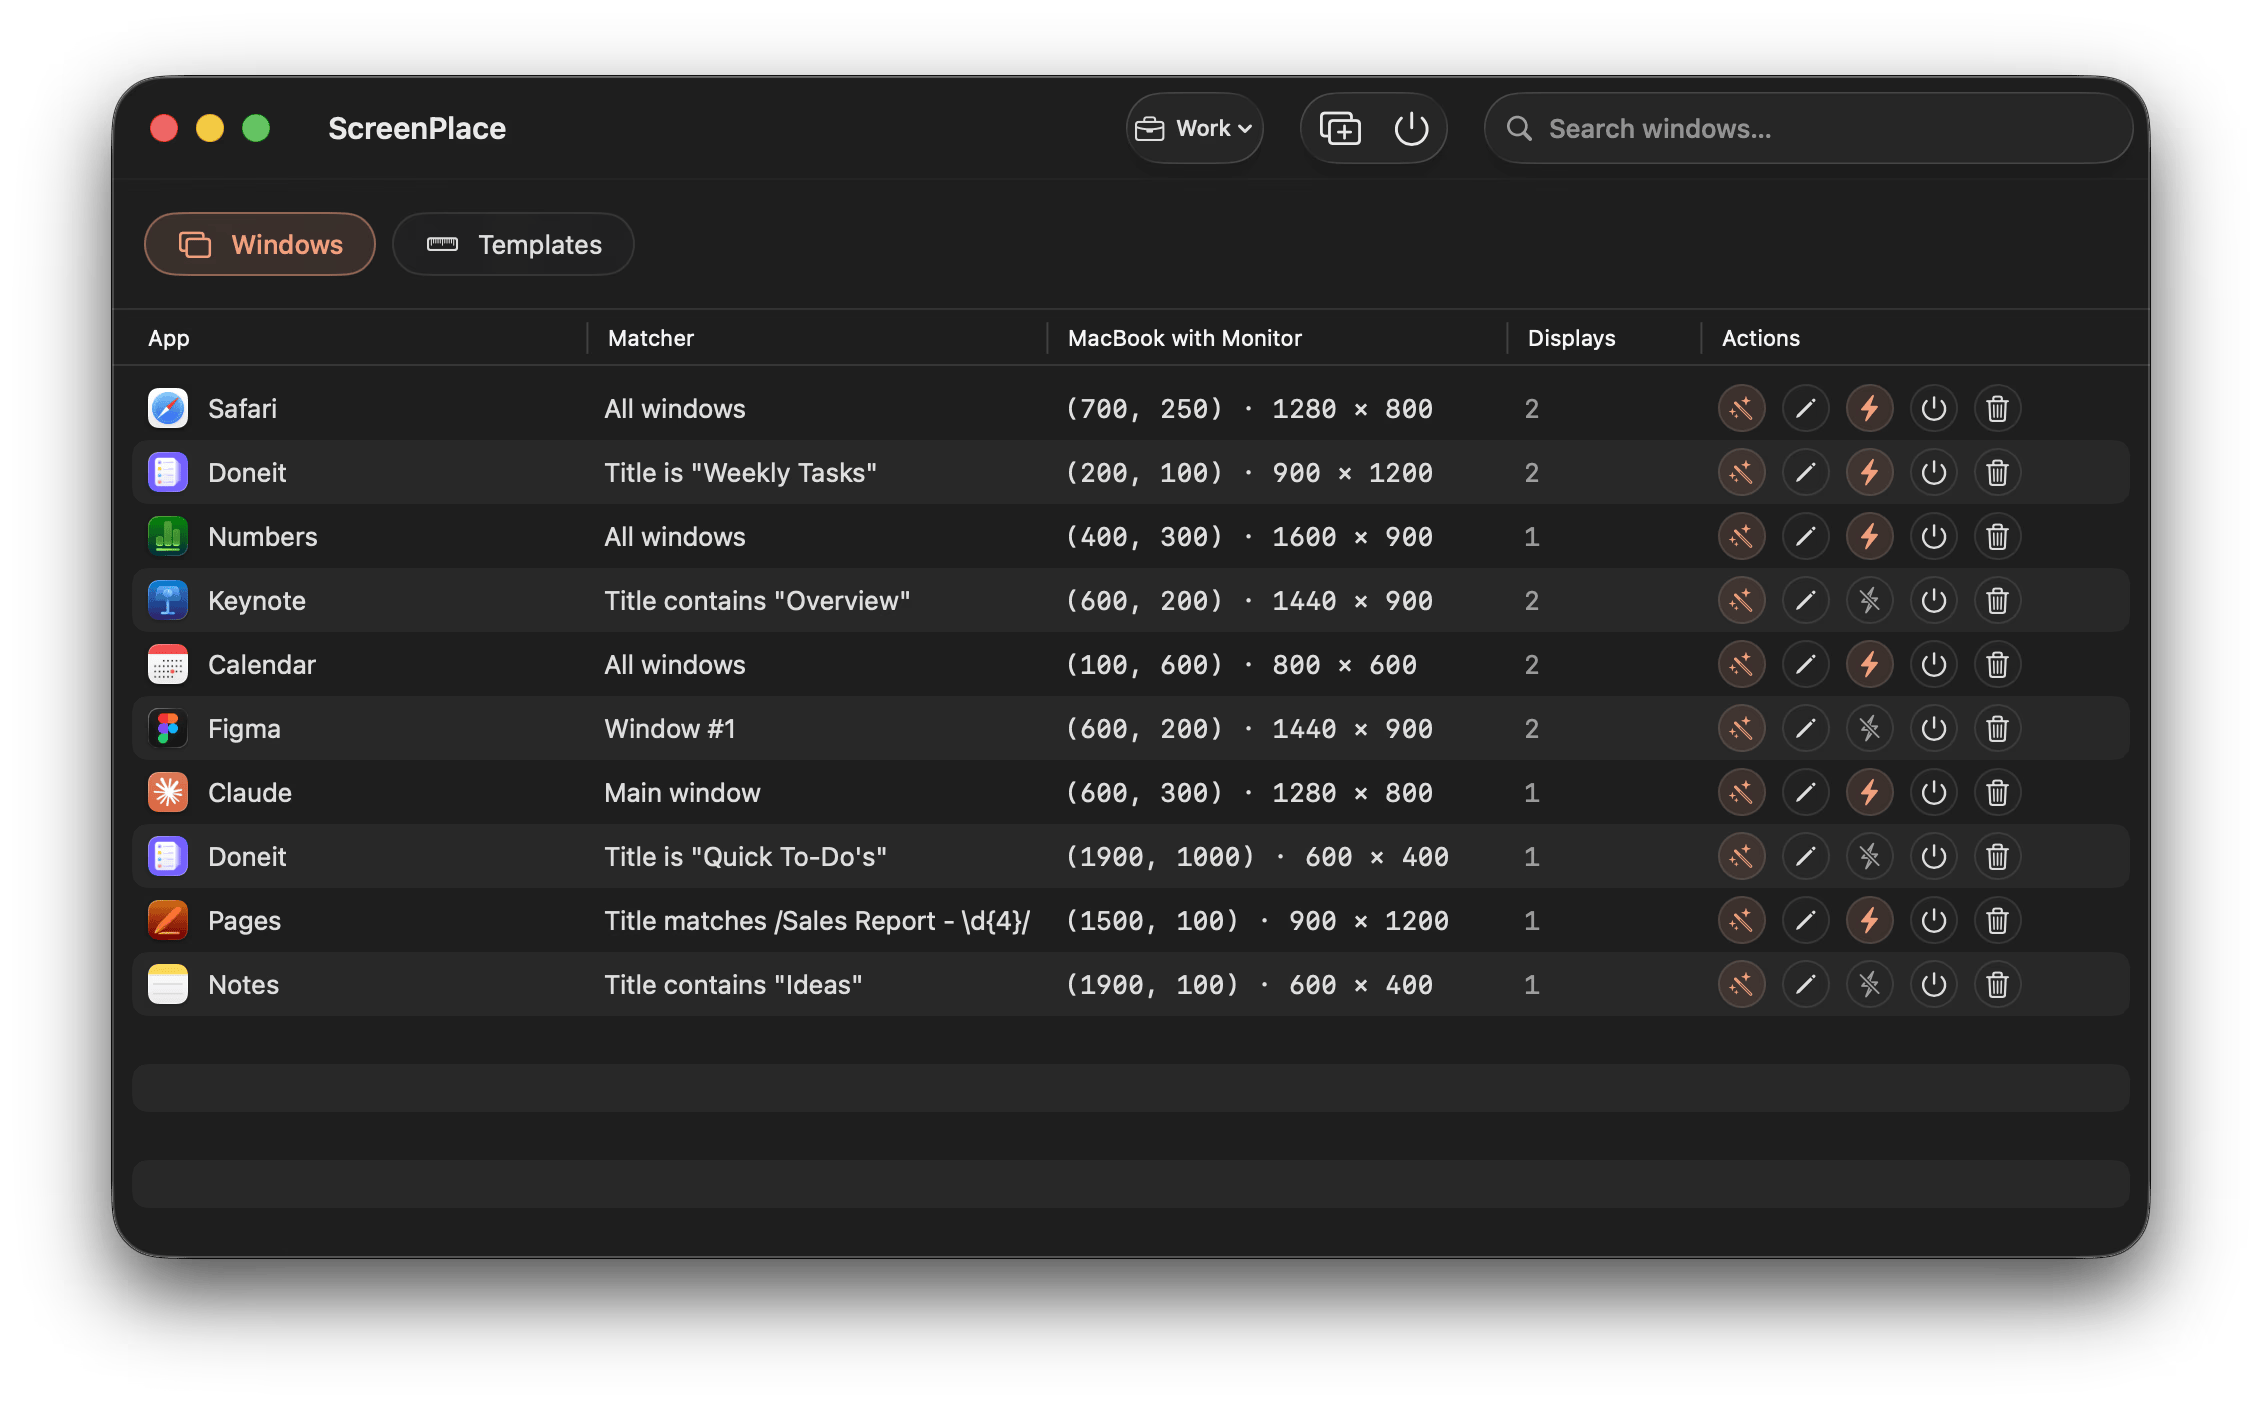Click the Safari compass app icon
This screenshot has height=1406, width=2262.
(x=168, y=408)
